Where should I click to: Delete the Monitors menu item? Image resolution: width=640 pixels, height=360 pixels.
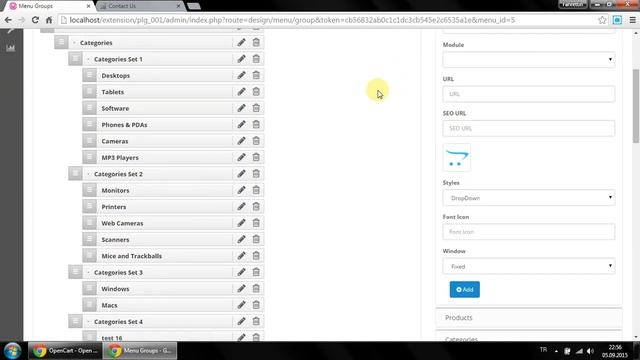pos(256,190)
